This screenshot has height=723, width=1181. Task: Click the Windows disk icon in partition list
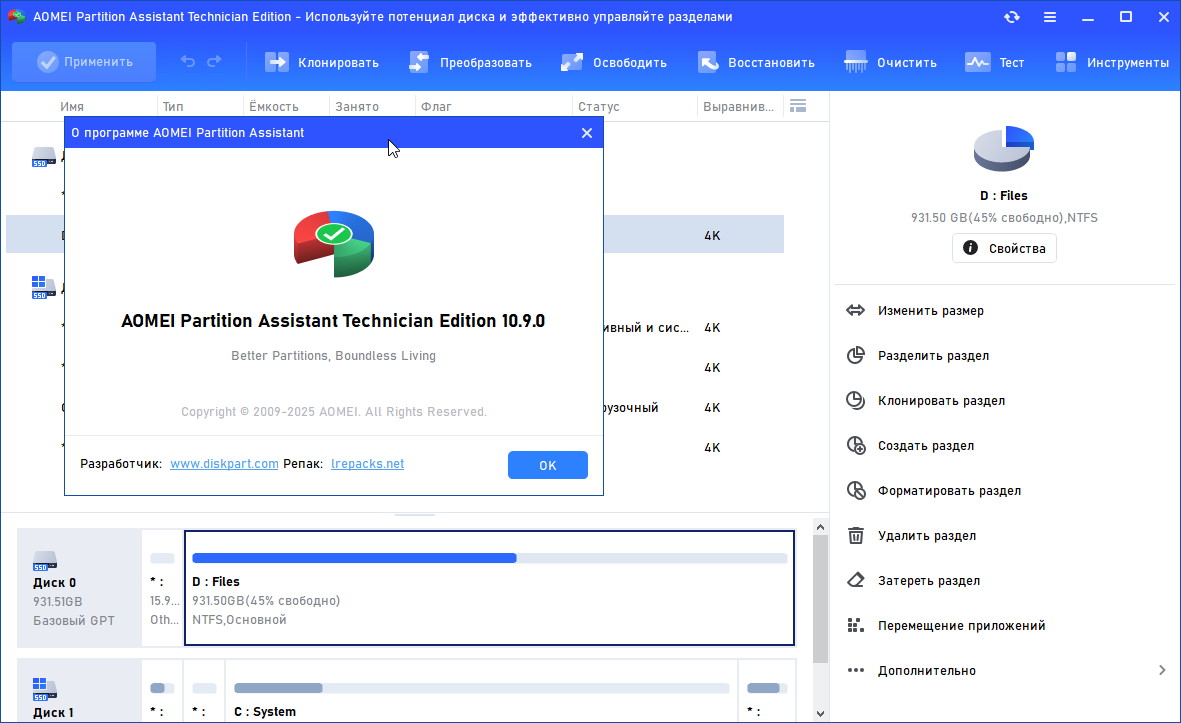[44, 287]
